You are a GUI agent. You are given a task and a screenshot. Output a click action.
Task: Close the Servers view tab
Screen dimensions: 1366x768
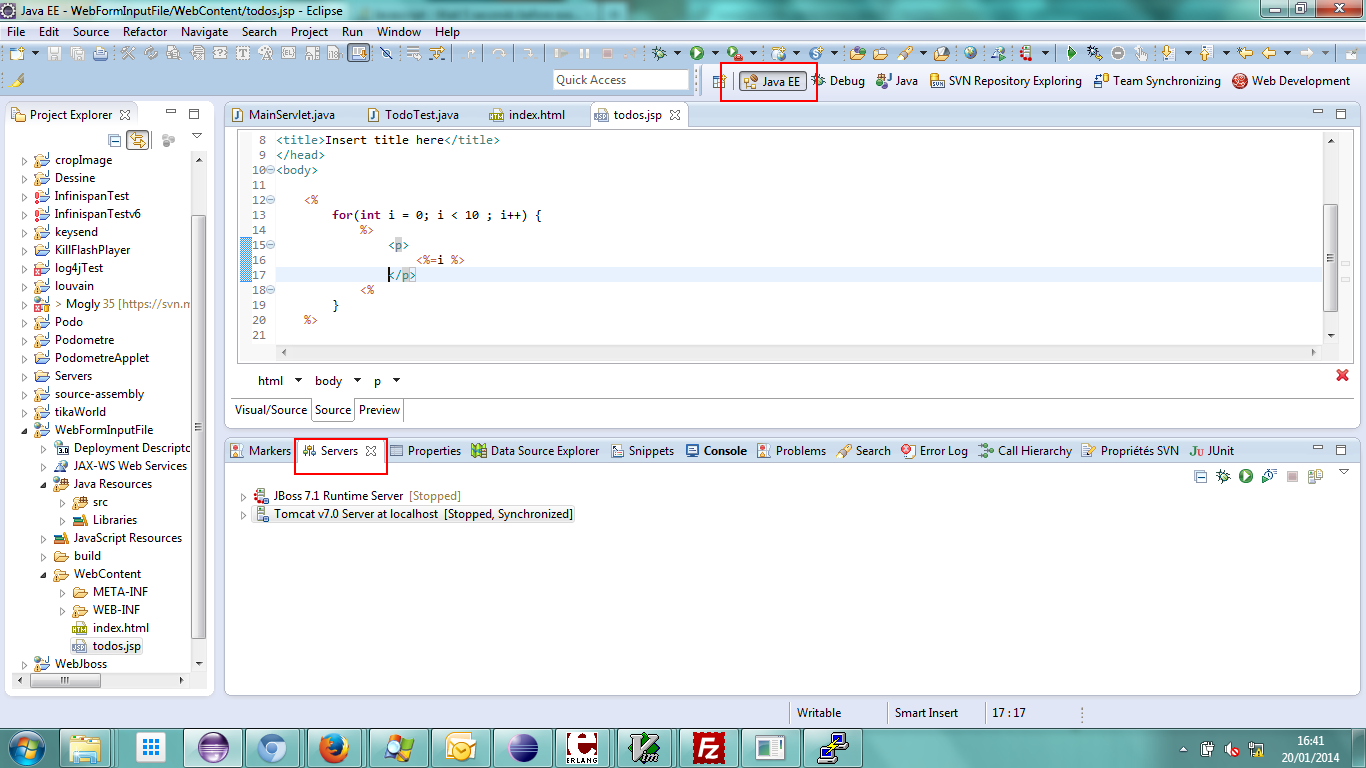point(370,451)
